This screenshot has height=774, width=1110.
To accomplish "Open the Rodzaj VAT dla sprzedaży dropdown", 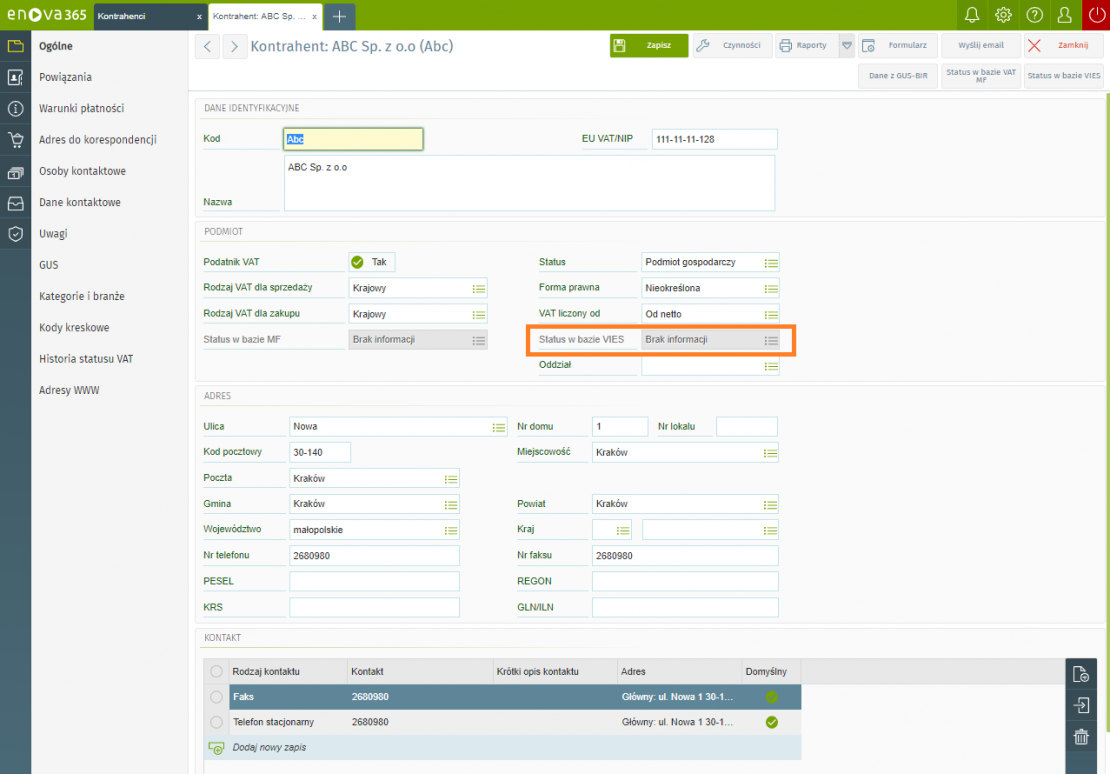I will (x=478, y=288).
